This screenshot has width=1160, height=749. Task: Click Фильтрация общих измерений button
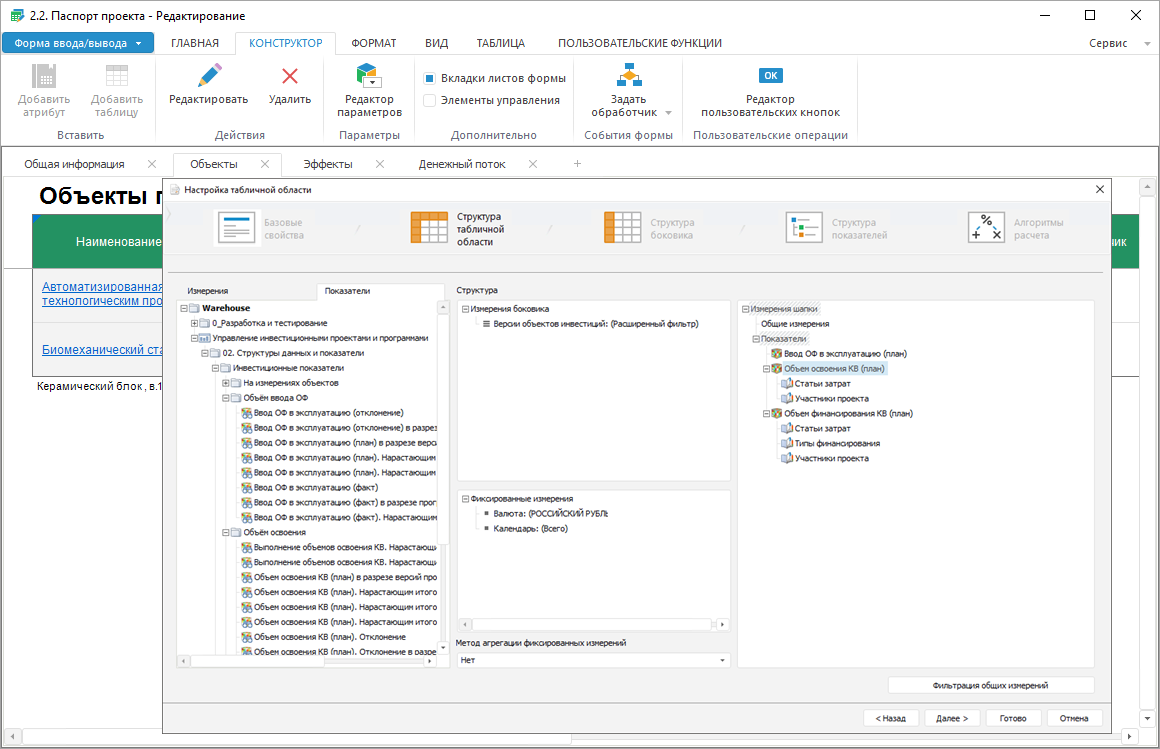click(991, 685)
